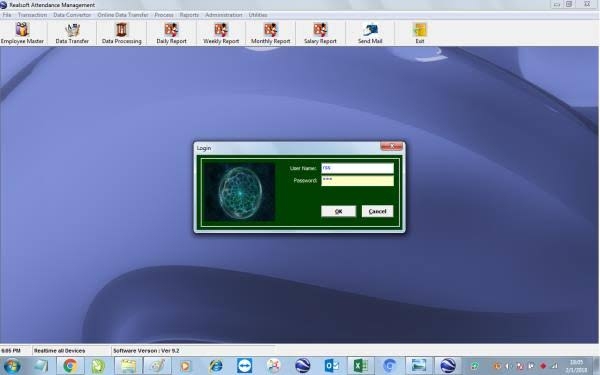Open Google Chrome from the taskbar
The height and width of the screenshot is (375, 600).
coord(70,366)
